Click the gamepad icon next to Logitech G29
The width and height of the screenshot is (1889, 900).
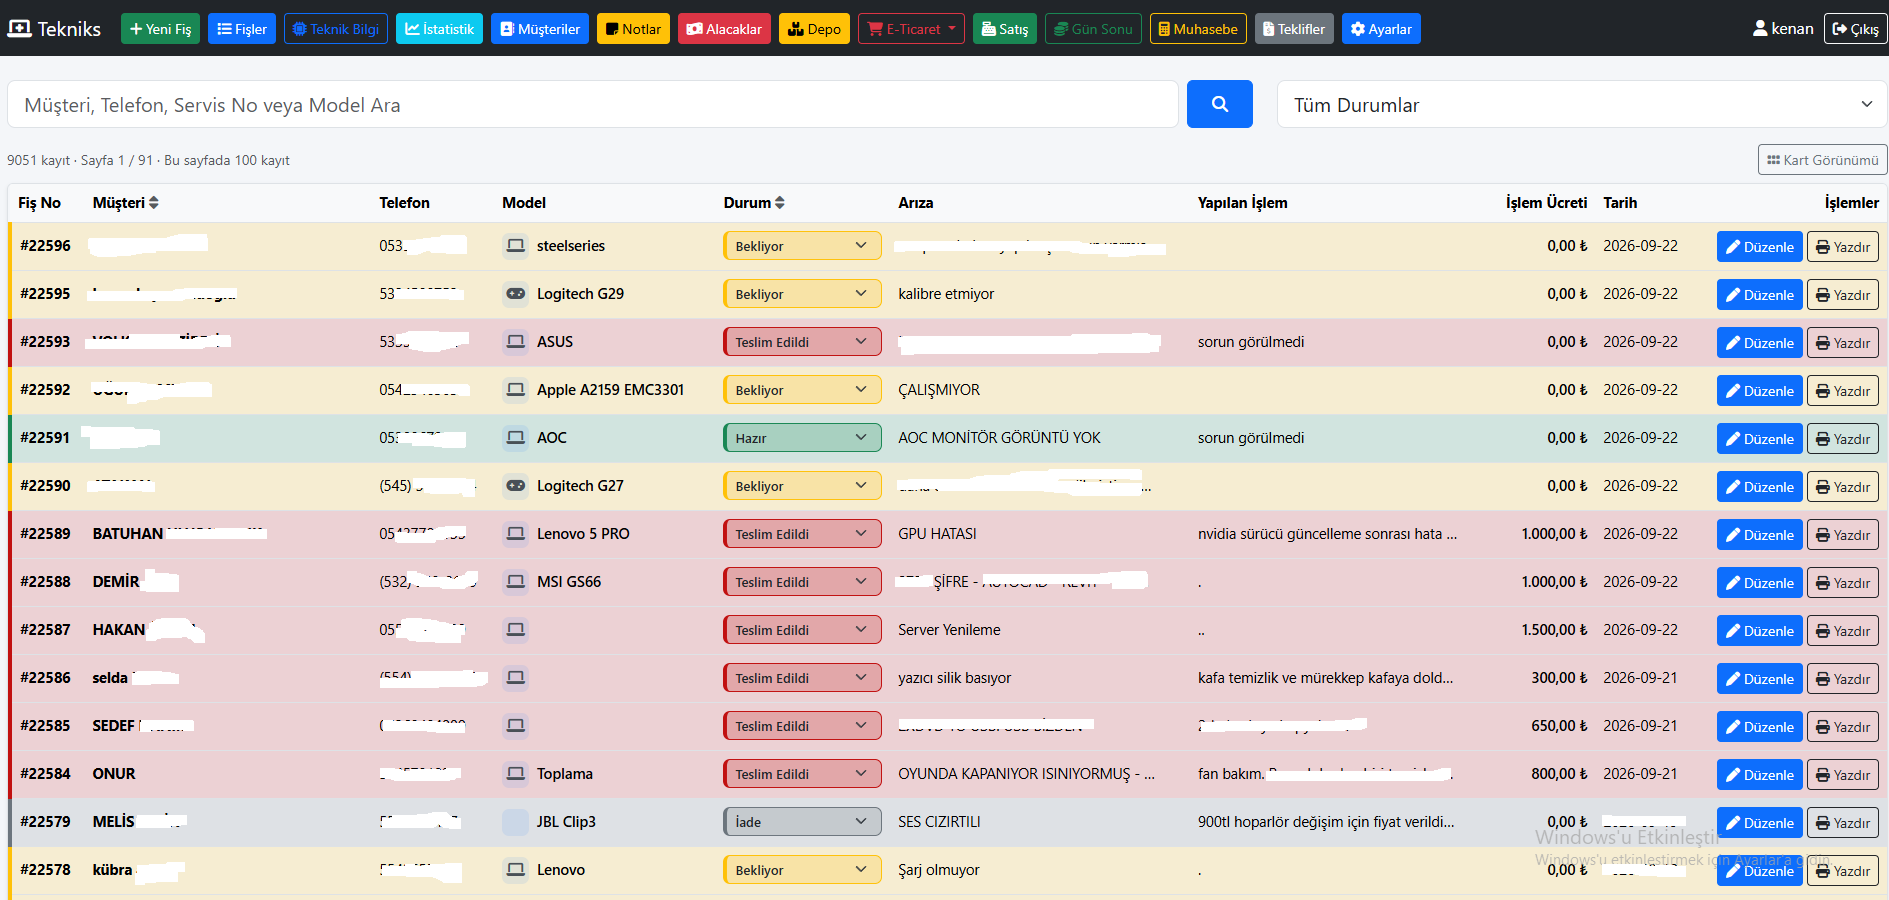pyautogui.click(x=515, y=294)
